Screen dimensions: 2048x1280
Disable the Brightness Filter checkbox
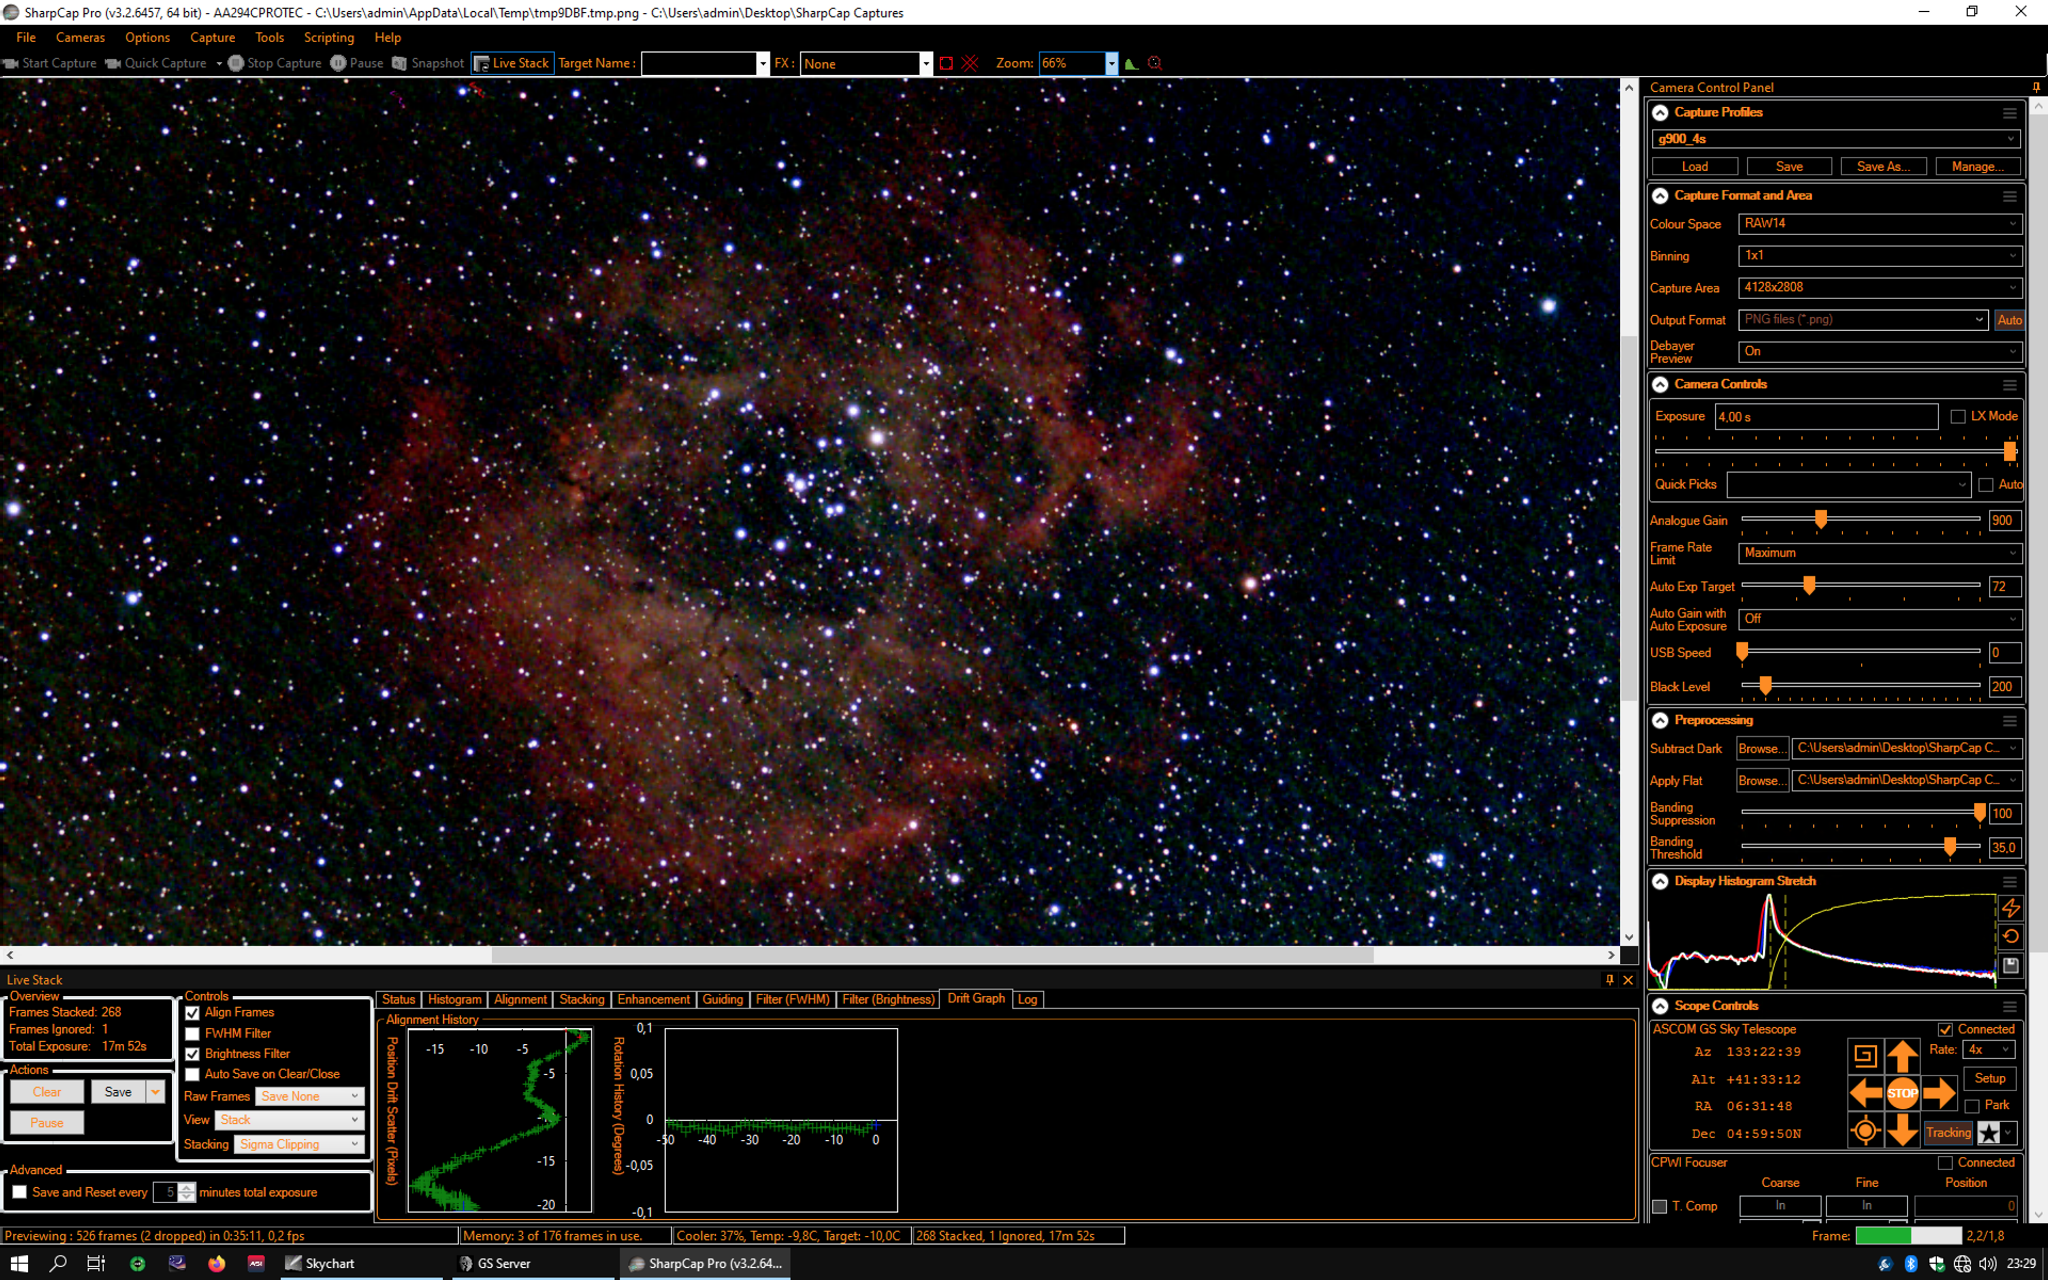point(193,1054)
